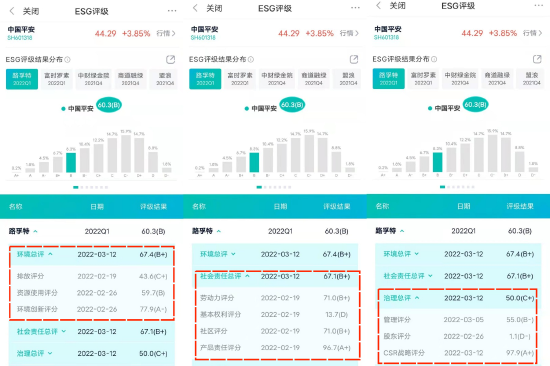The width and height of the screenshot is (550, 366).
Task: Click the active page dot under the left panel chart
Action: (75, 187)
